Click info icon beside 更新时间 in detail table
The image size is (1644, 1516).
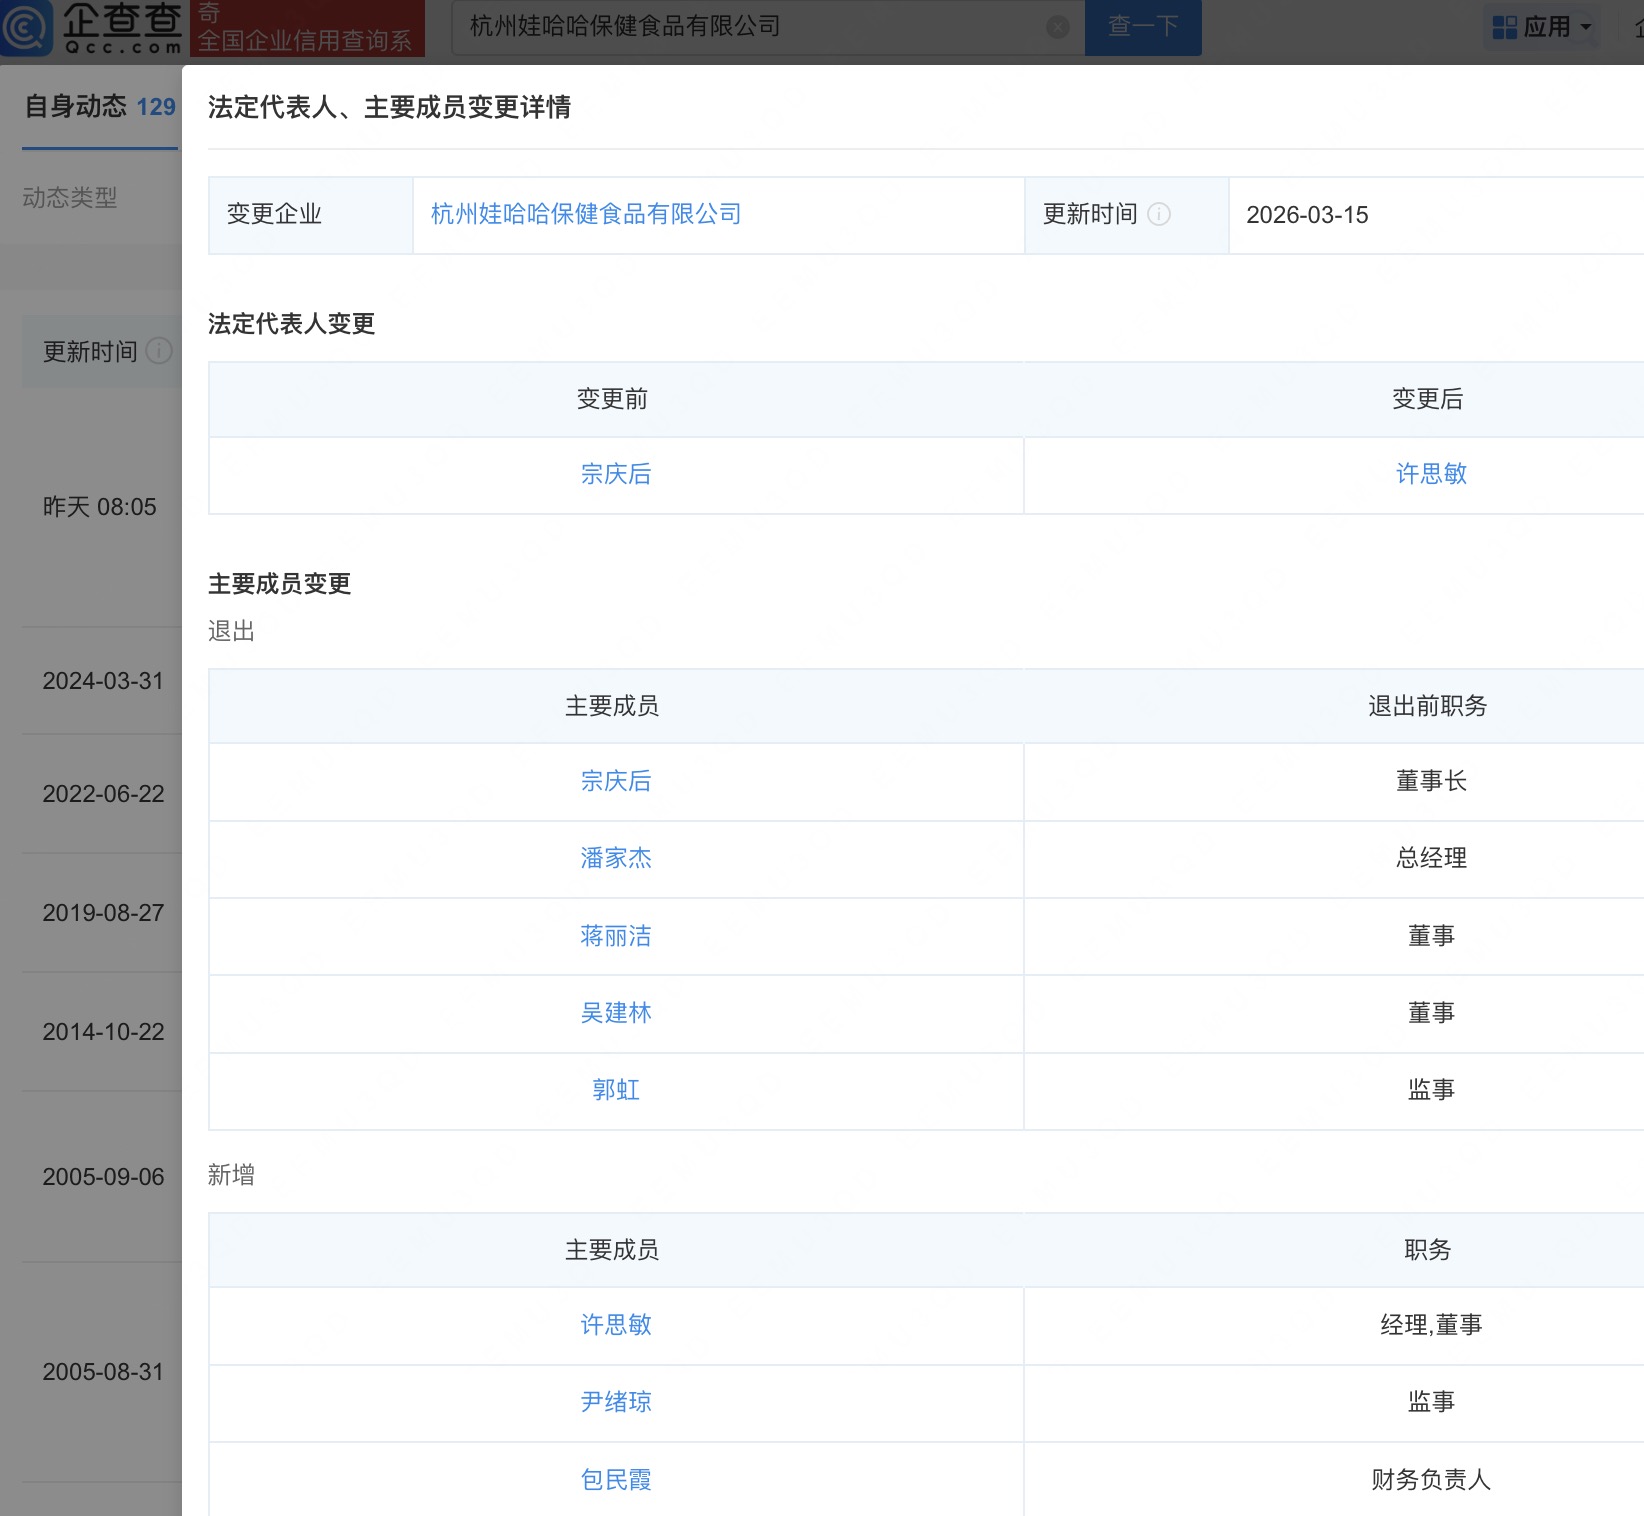[x=1159, y=214]
